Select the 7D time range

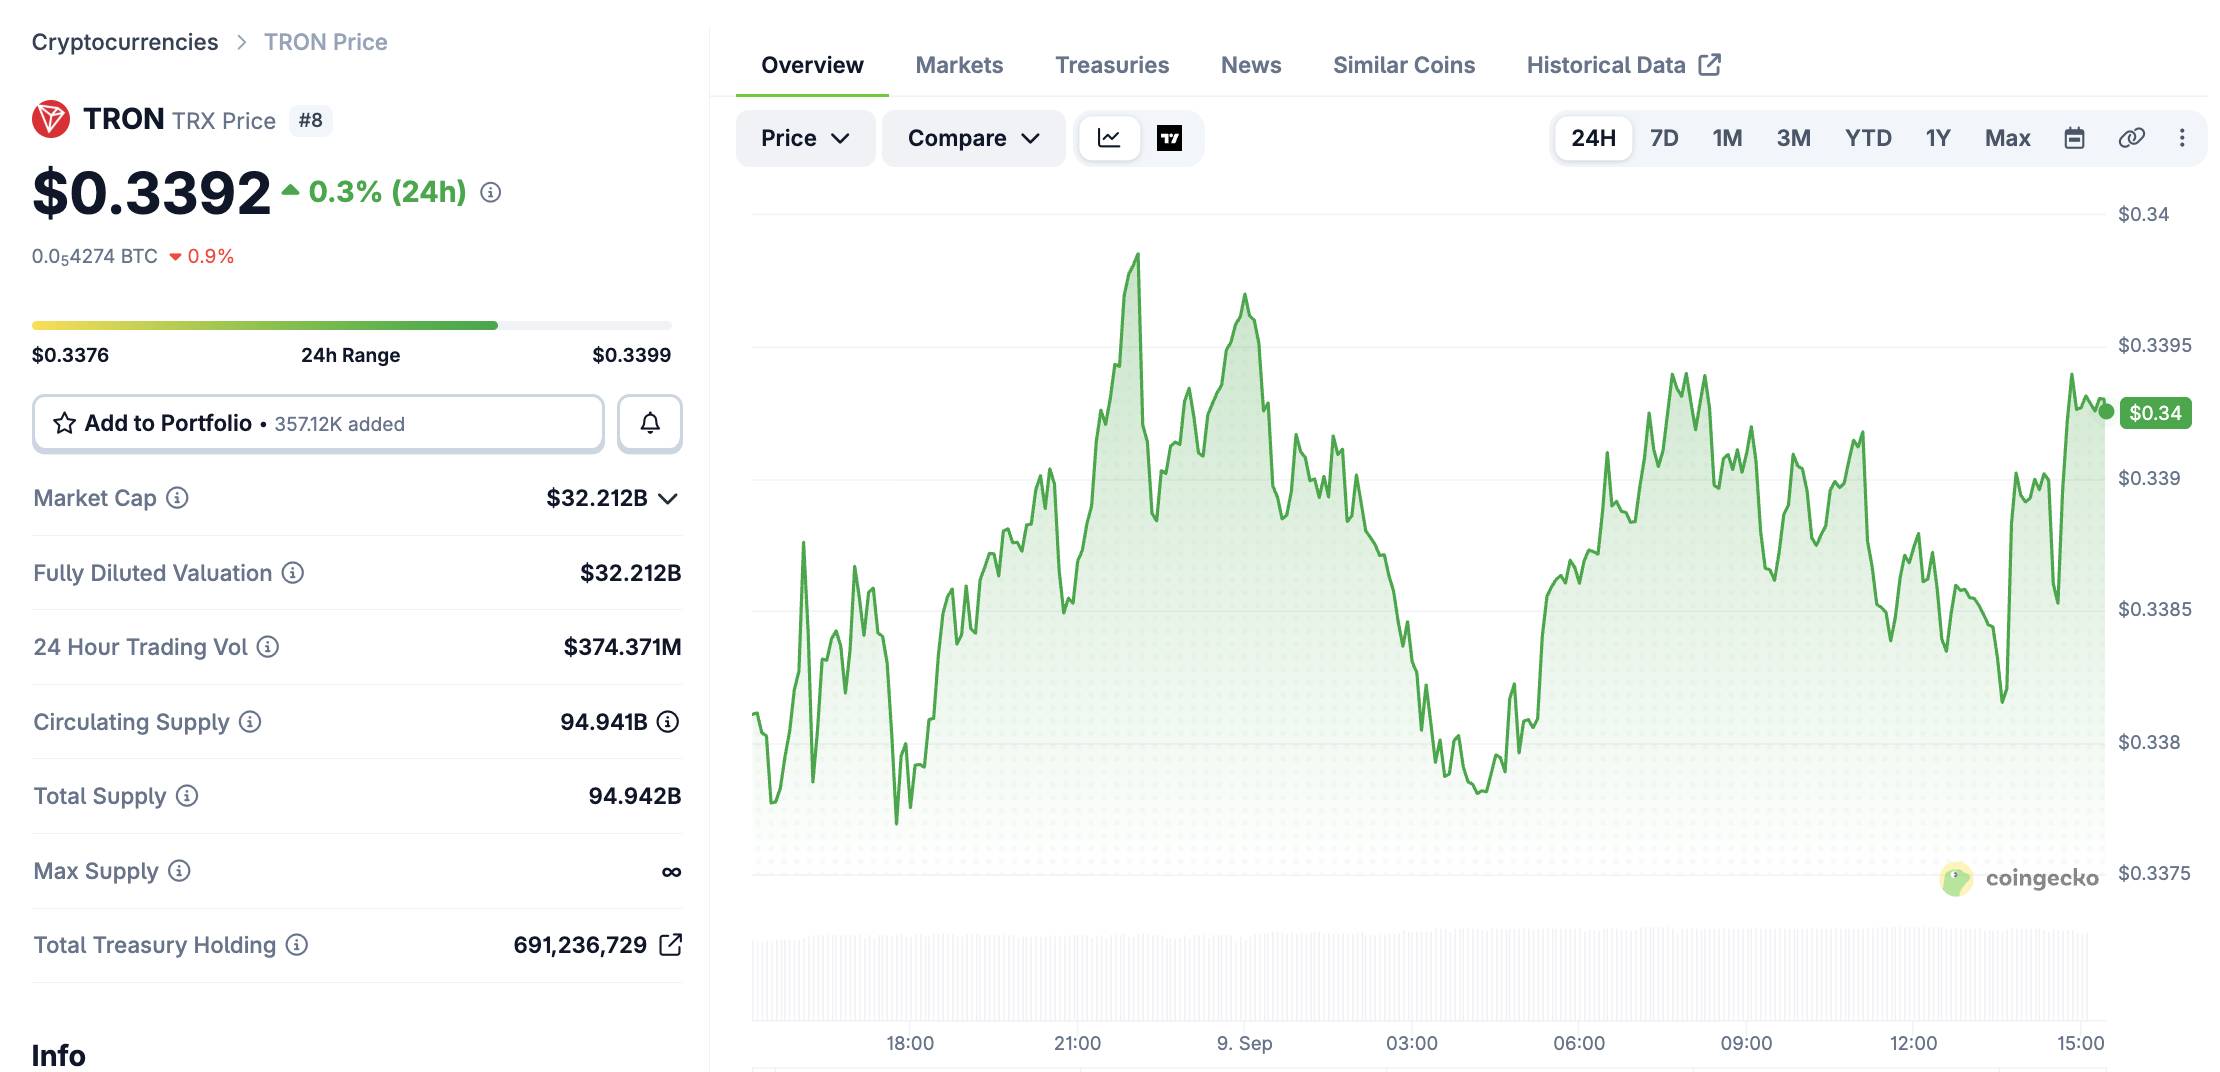tap(1664, 138)
